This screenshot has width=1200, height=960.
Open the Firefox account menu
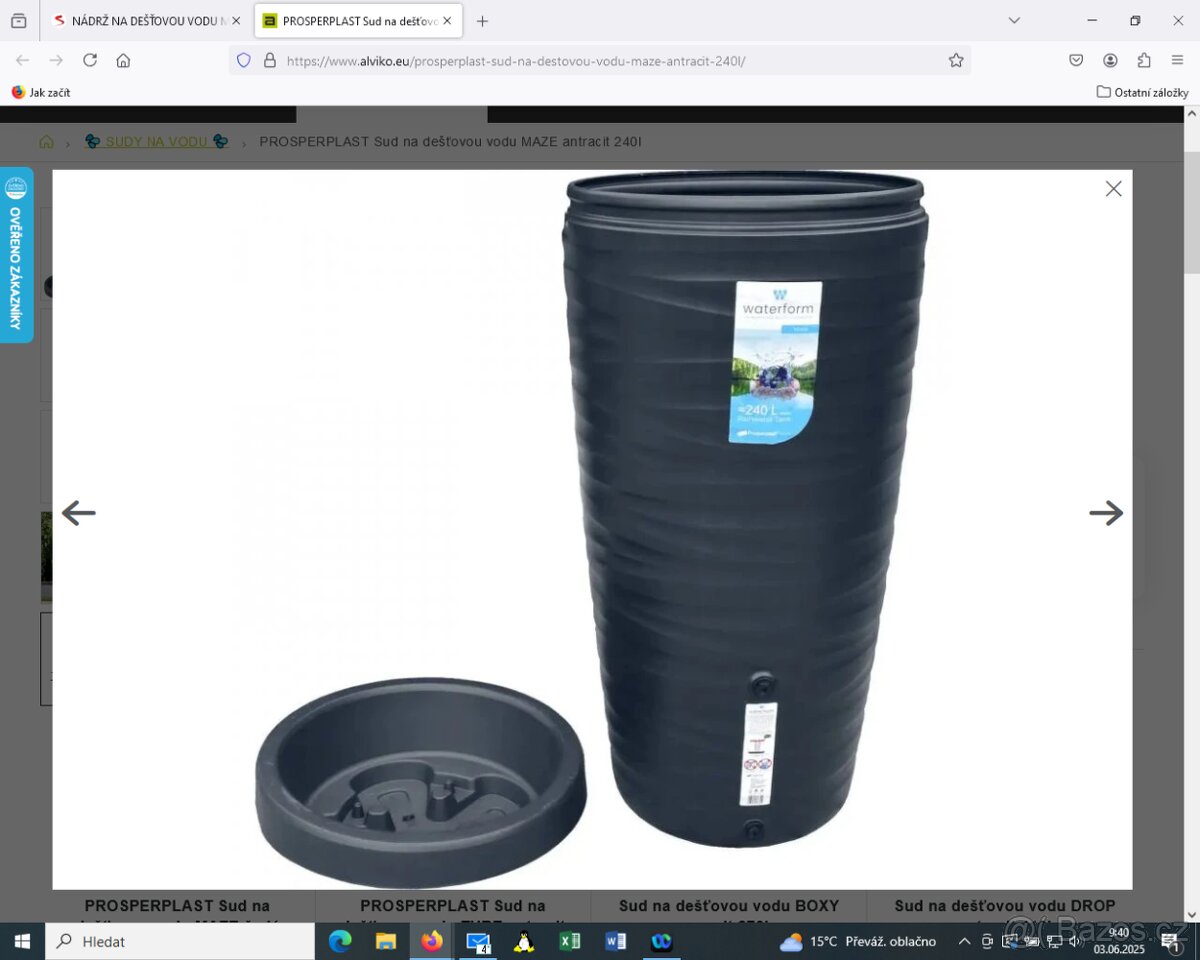pyautogui.click(x=1110, y=60)
